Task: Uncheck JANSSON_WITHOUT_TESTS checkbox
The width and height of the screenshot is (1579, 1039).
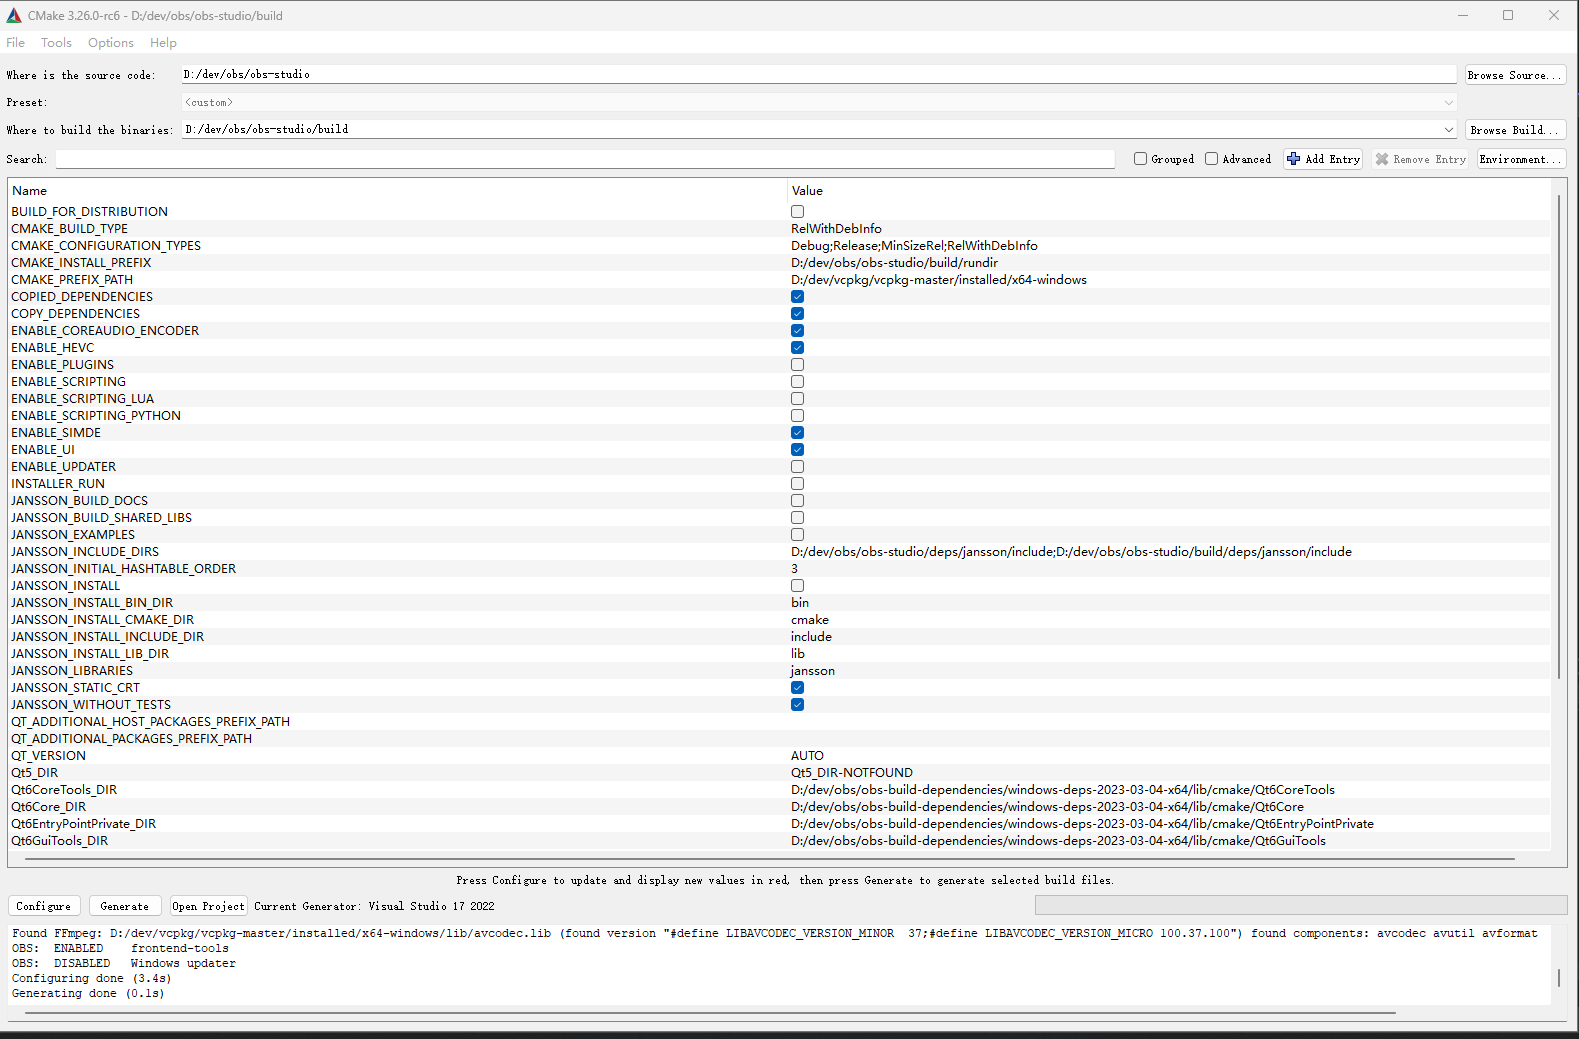Action: coord(797,705)
